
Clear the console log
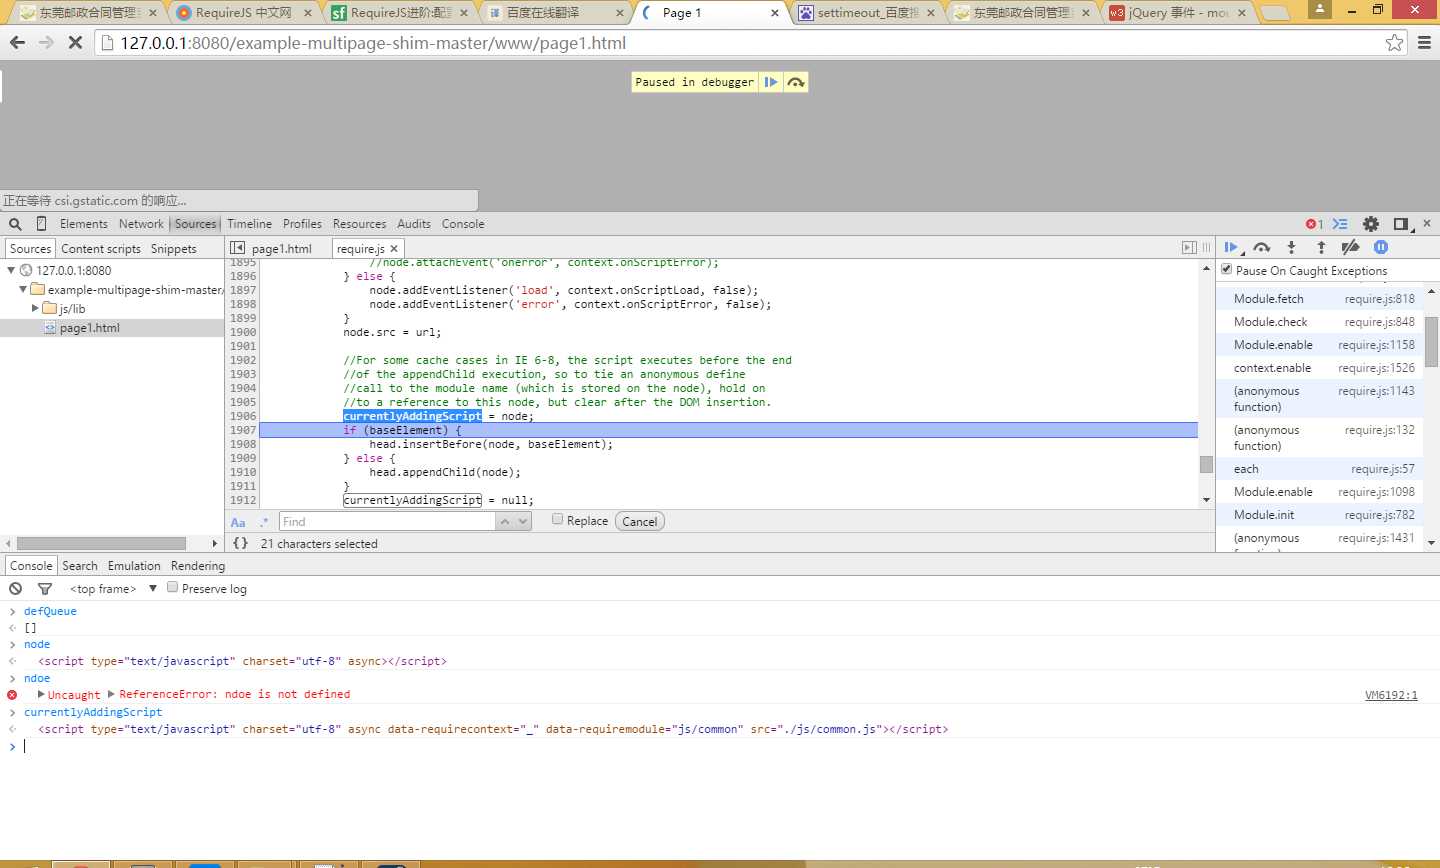[15, 589]
